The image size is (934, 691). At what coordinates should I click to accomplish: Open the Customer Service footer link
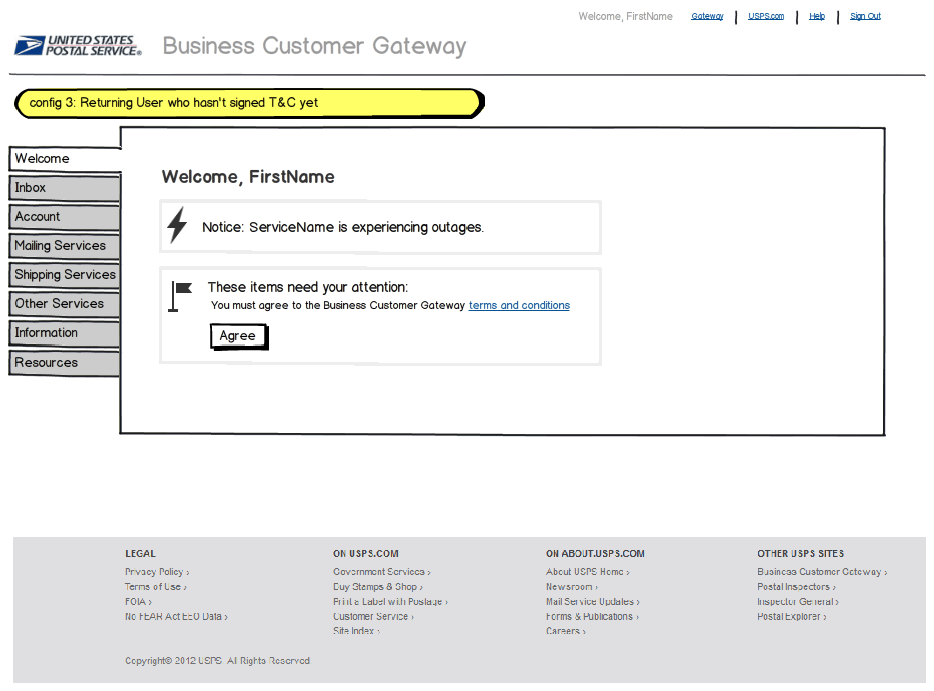[x=373, y=617]
